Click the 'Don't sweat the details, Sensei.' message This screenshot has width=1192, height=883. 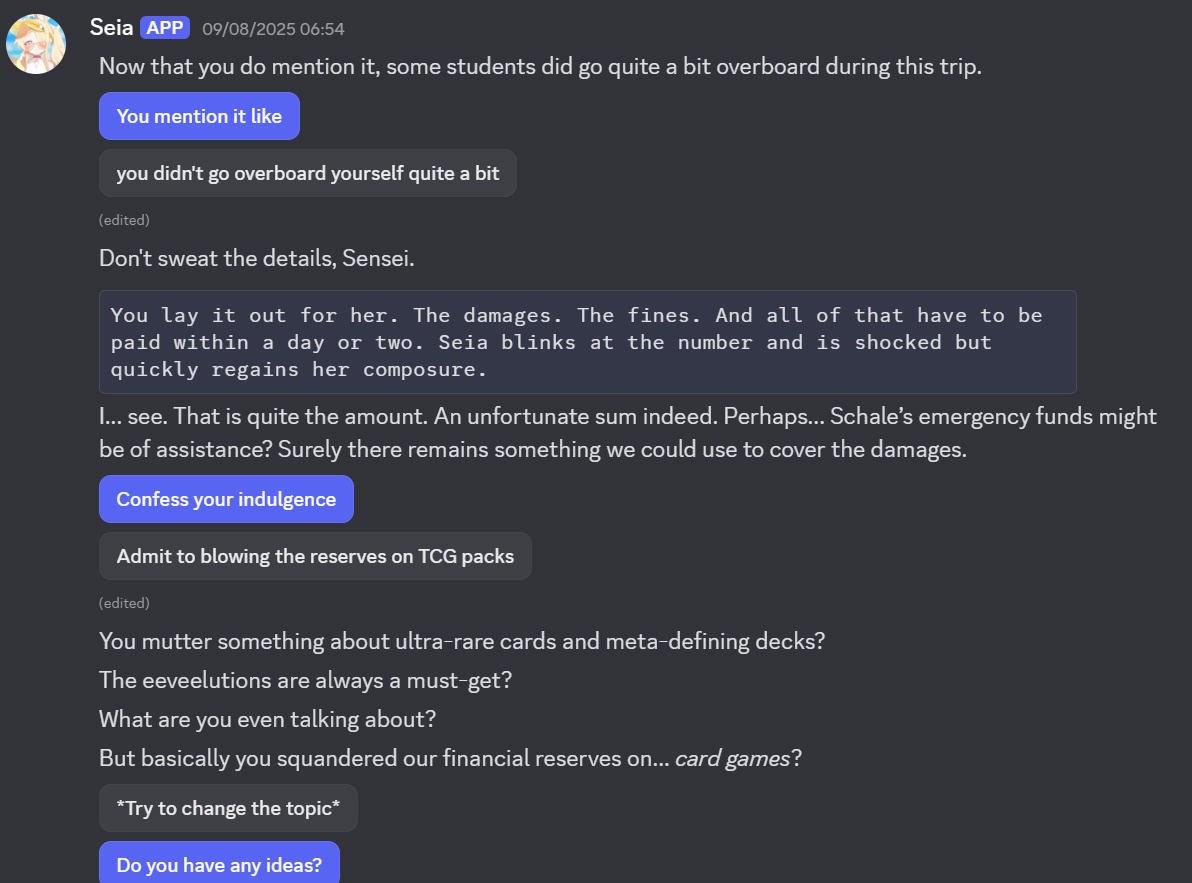coord(257,258)
